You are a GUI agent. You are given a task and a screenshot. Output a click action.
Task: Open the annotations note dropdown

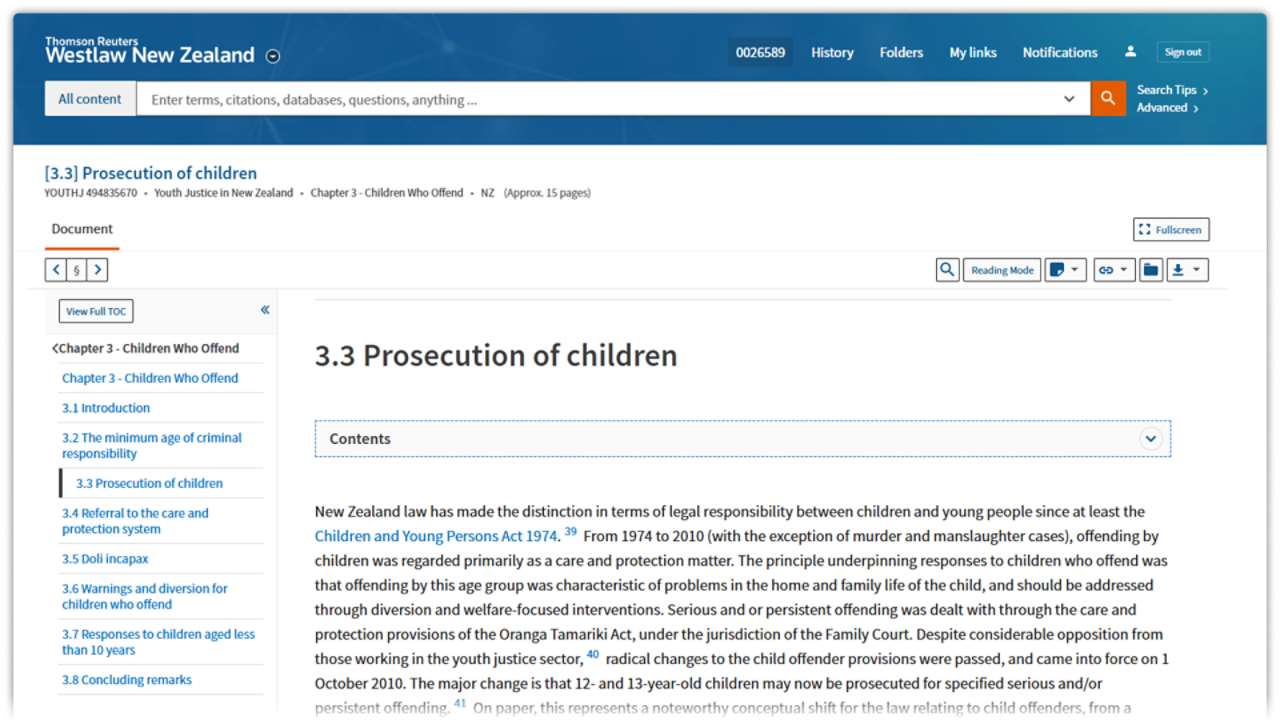point(1065,270)
